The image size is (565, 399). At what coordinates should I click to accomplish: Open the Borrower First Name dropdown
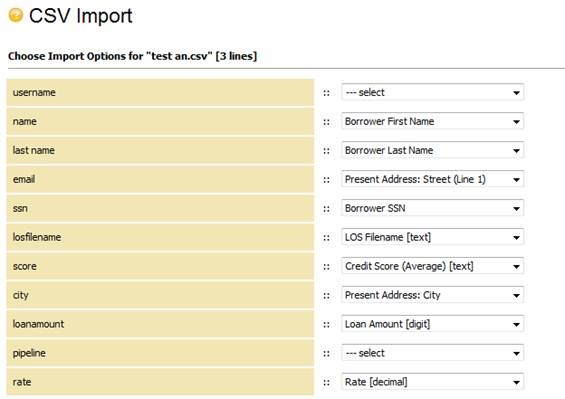432,121
